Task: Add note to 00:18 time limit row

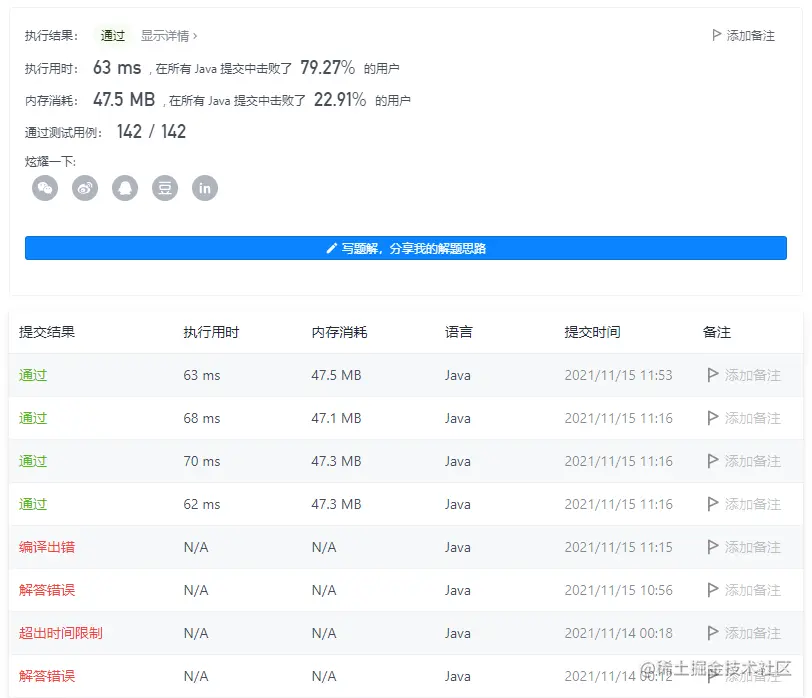Action: coord(744,633)
